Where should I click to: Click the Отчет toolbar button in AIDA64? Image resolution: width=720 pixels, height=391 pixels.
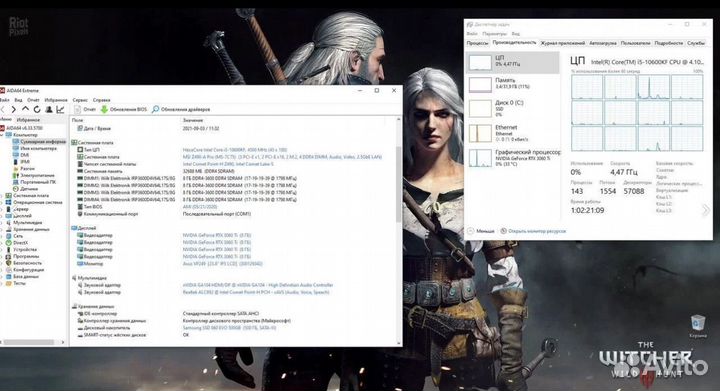pyautogui.click(x=85, y=109)
